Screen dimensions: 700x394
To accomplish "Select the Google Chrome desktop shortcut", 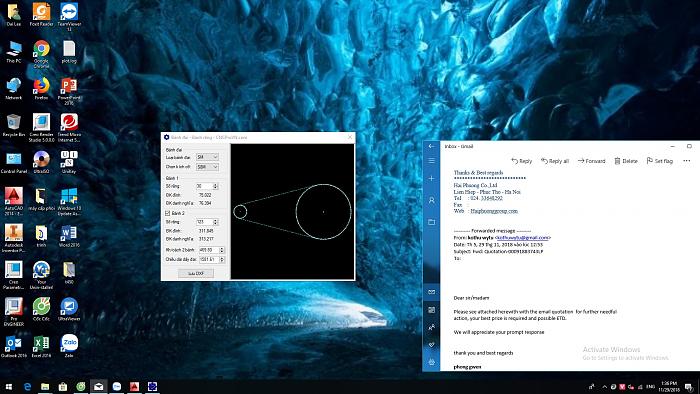I will tap(41, 54).
